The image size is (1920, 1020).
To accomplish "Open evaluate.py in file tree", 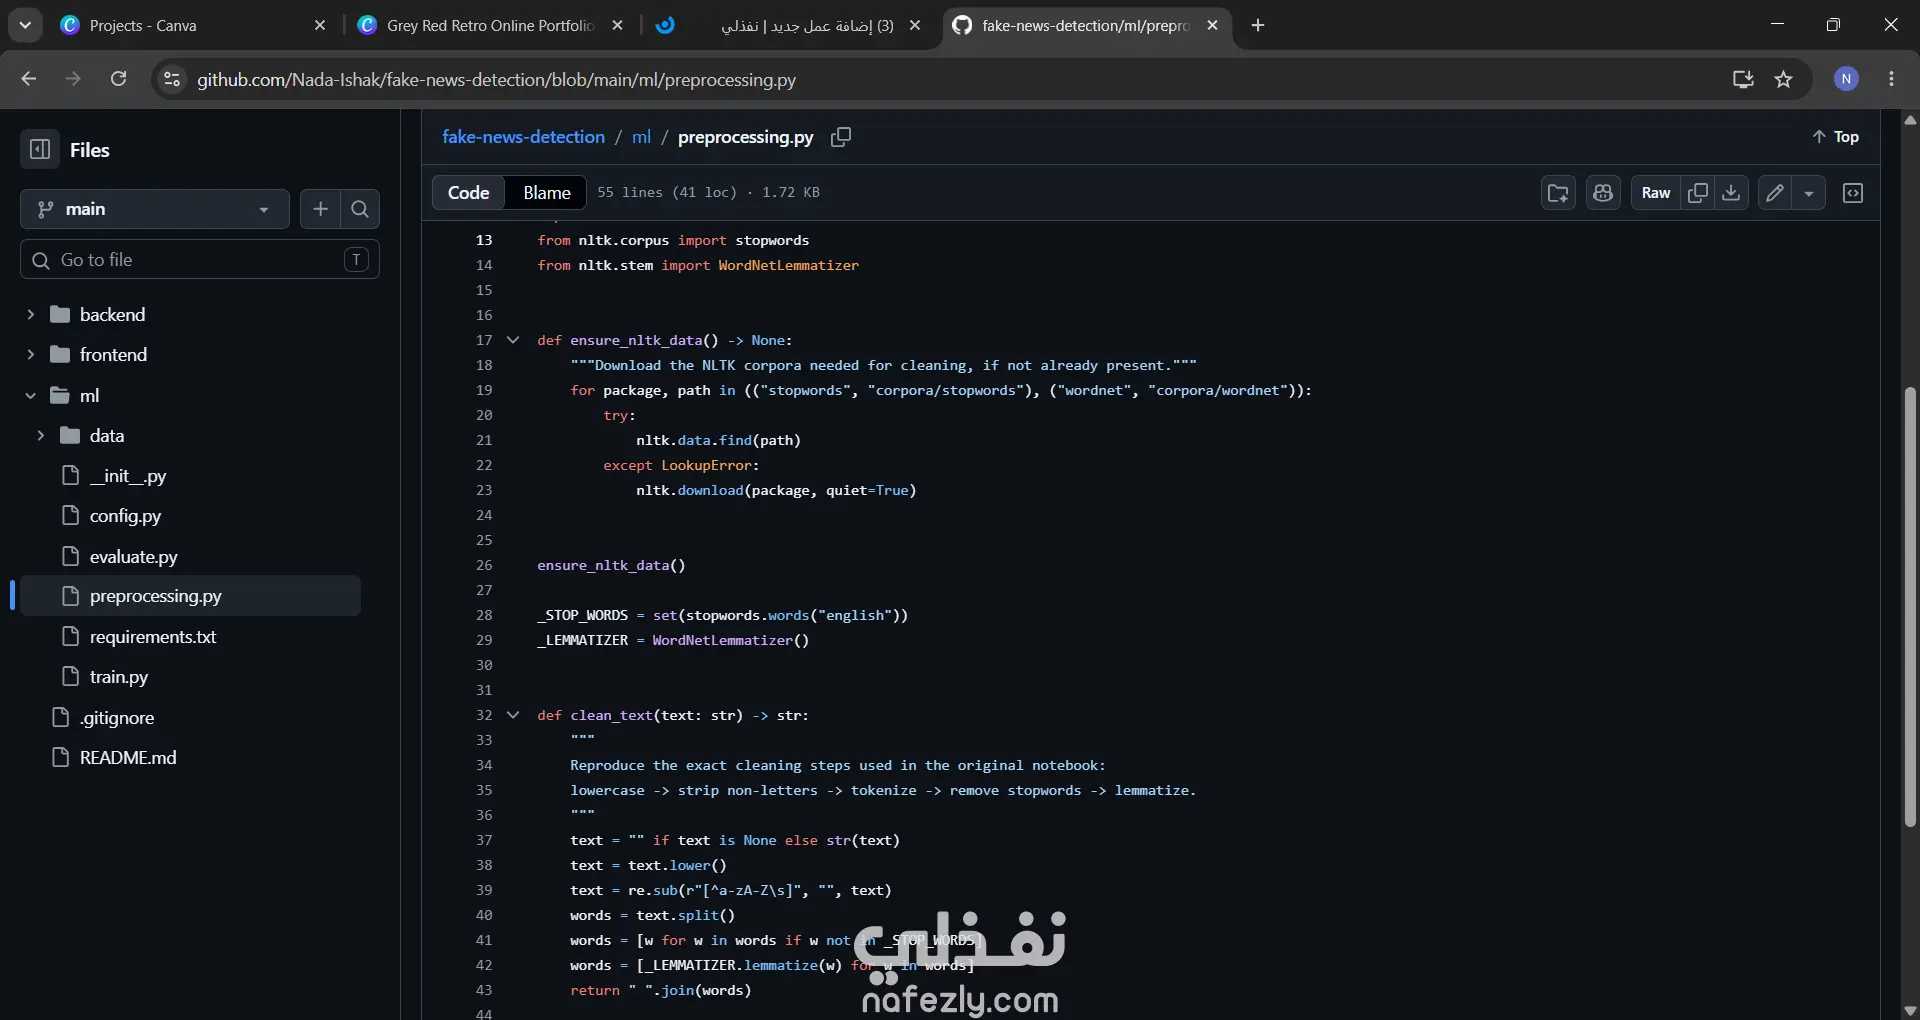I will point(133,556).
